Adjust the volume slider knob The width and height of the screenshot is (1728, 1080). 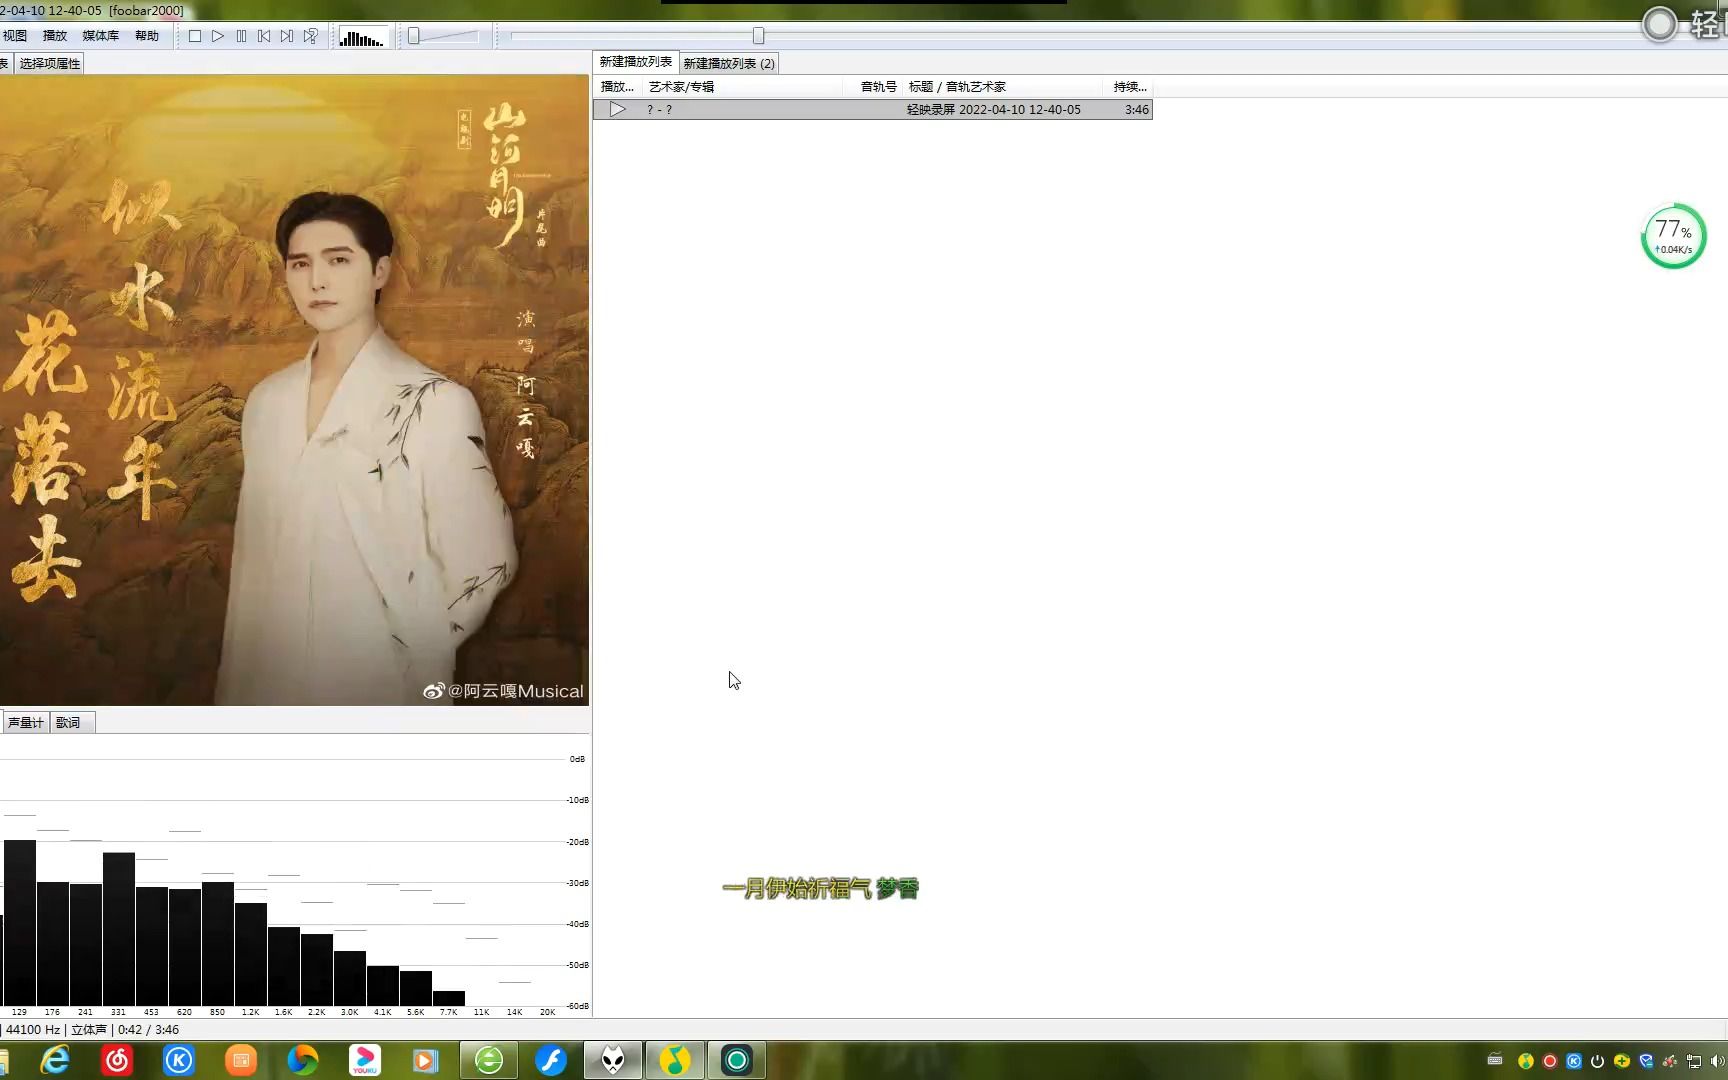[x=413, y=36]
